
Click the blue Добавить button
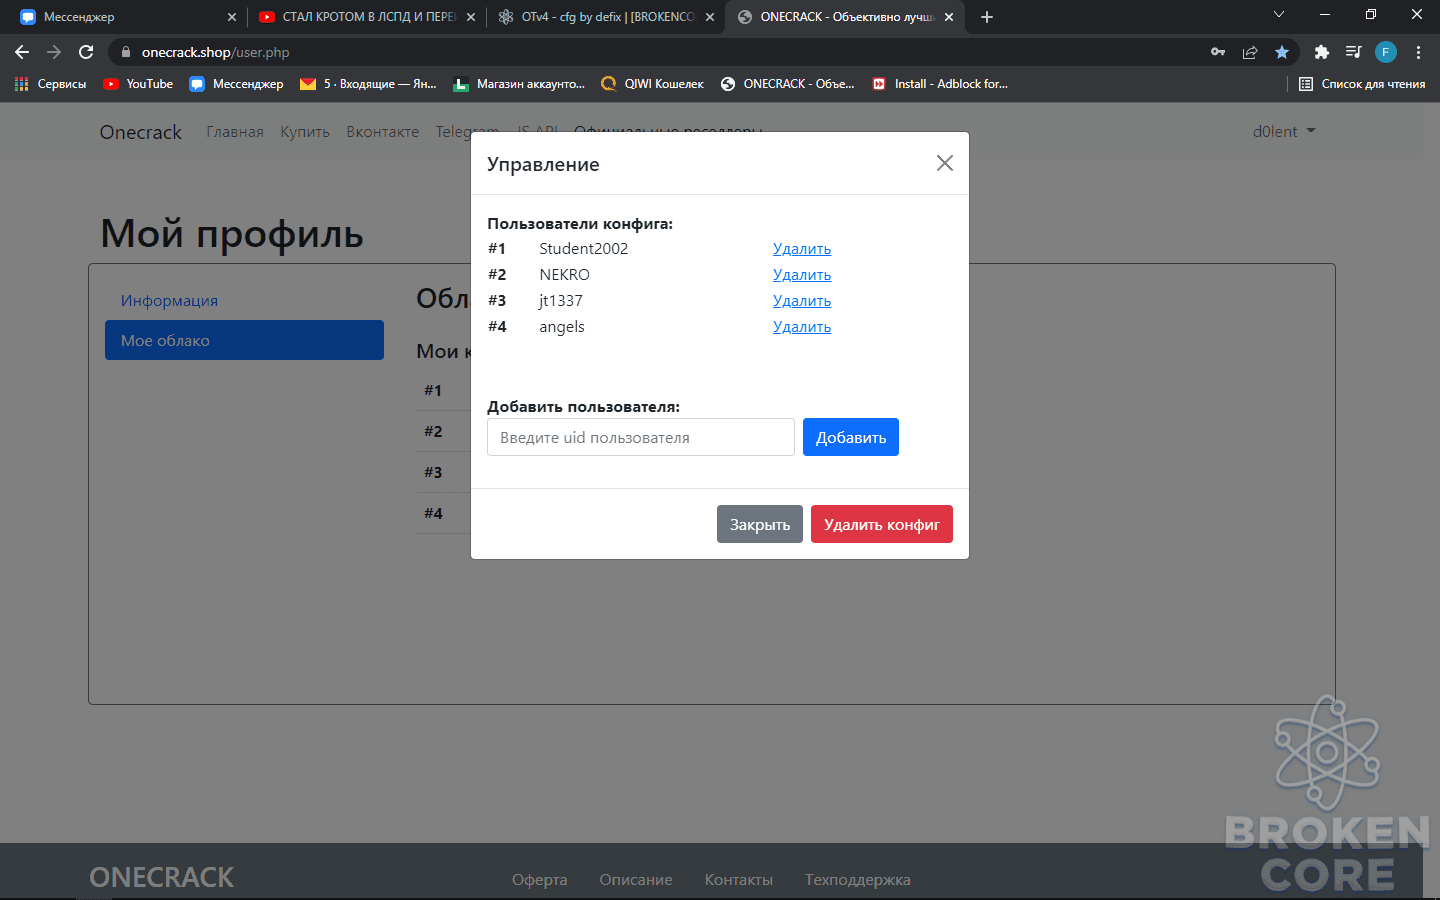point(851,437)
